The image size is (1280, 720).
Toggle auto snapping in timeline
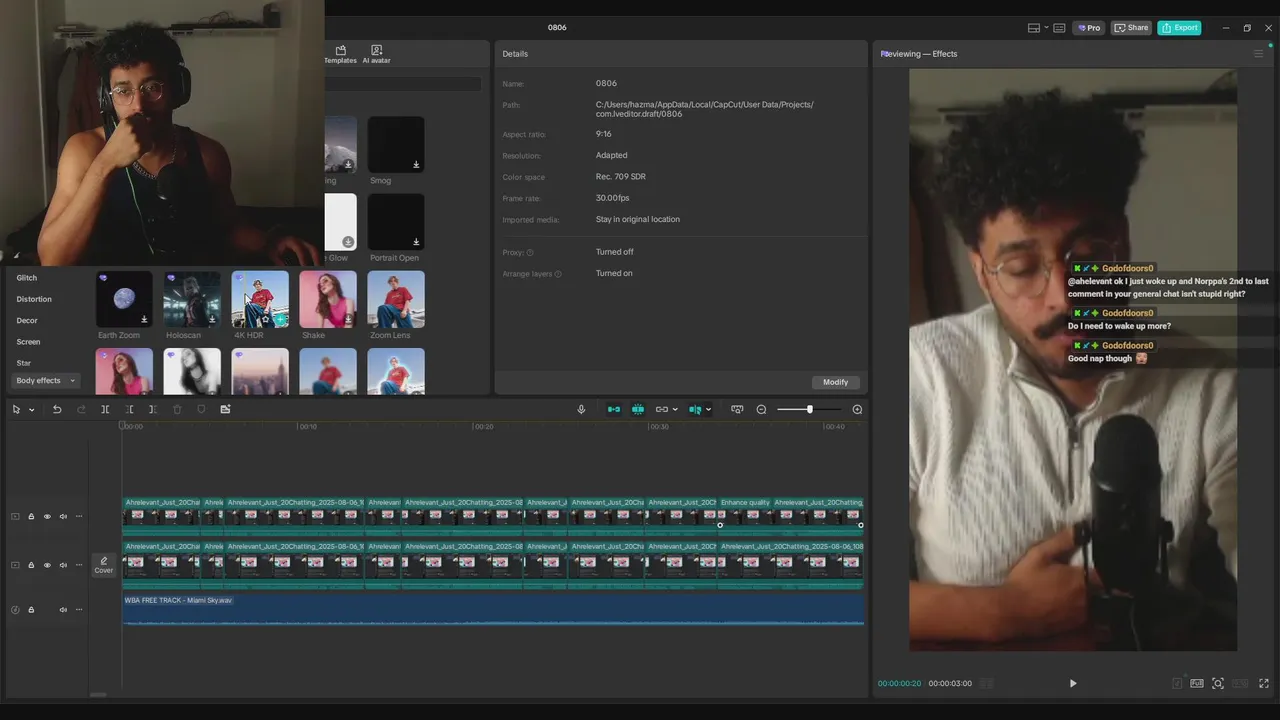638,409
